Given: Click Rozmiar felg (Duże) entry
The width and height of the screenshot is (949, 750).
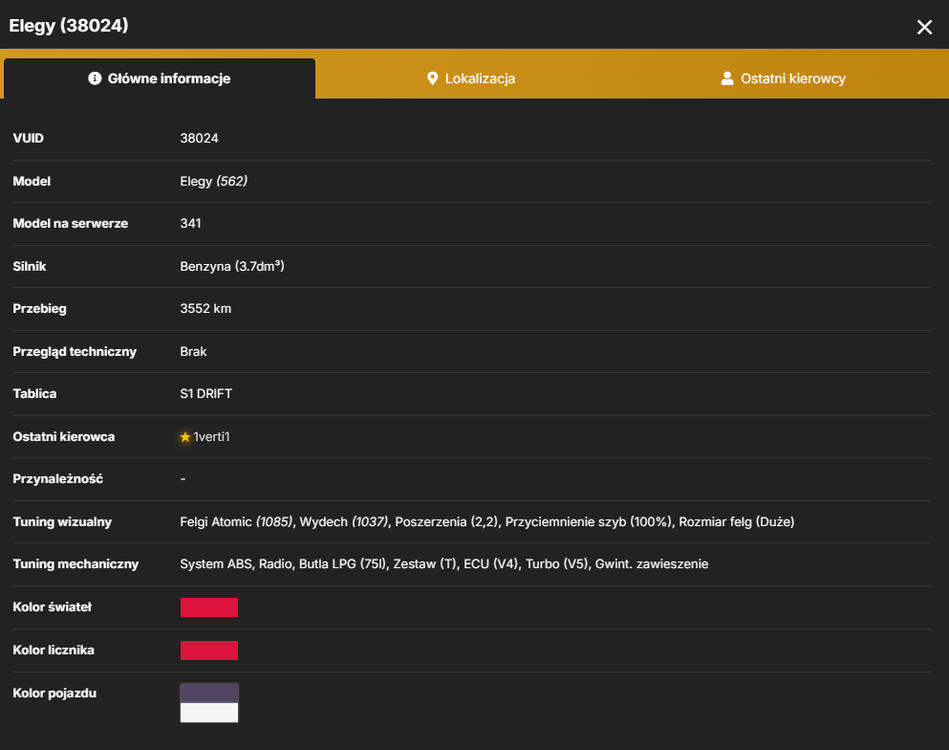Looking at the screenshot, I should (736, 522).
